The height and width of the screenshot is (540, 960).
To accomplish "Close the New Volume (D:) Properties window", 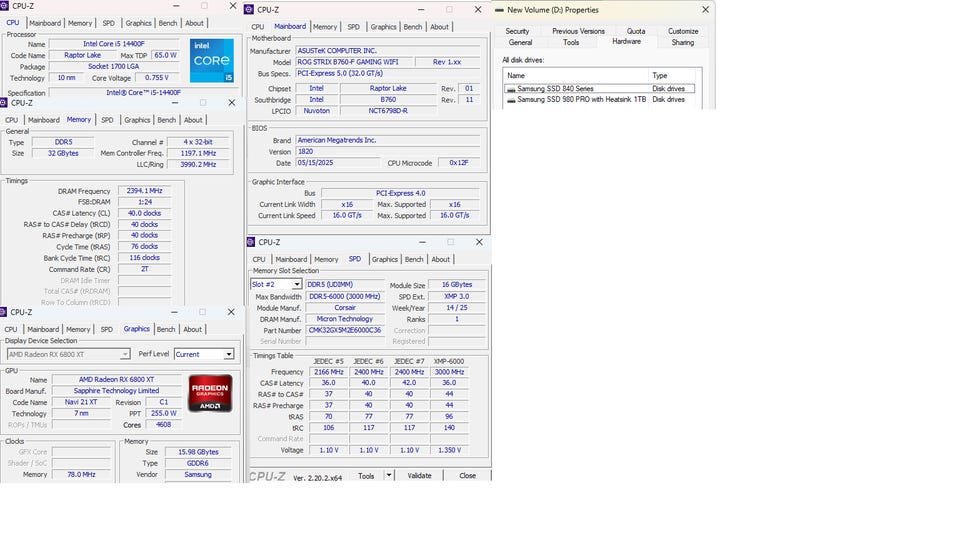I will coord(705,10).
